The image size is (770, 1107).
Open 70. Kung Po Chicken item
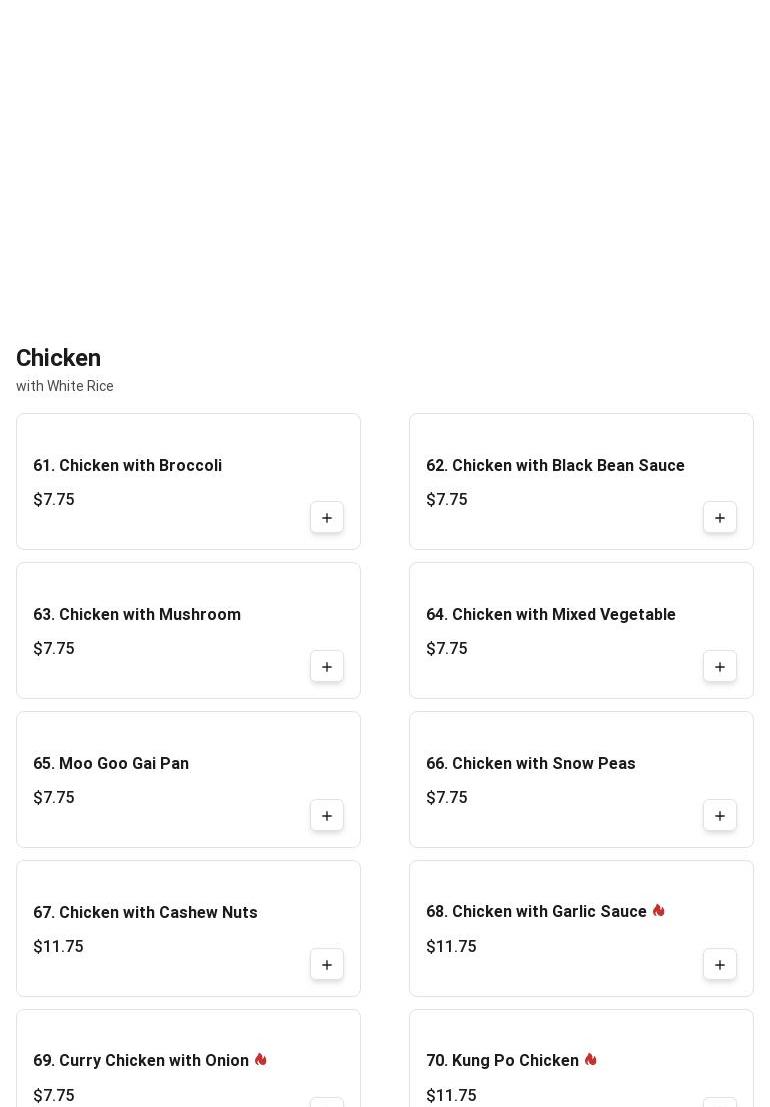[x=502, y=1061]
